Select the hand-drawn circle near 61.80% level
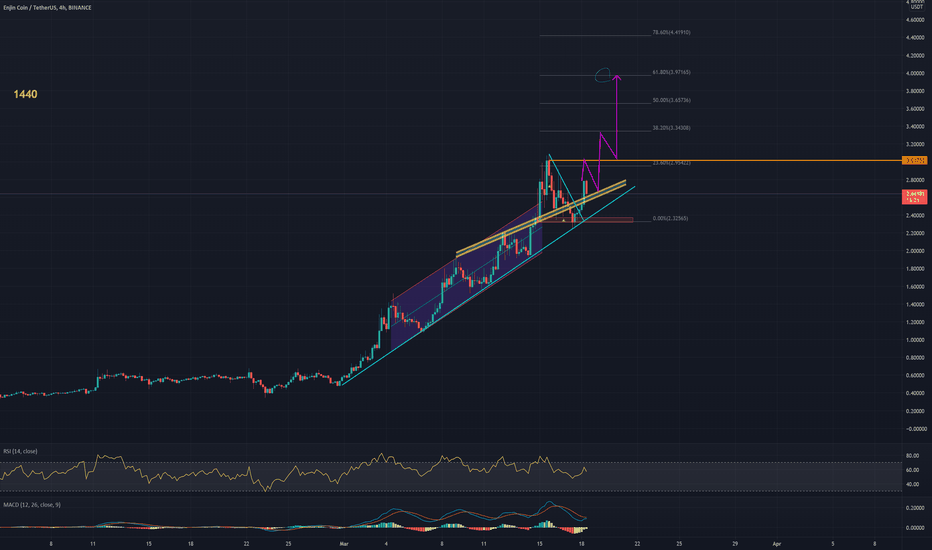 click(x=603, y=74)
